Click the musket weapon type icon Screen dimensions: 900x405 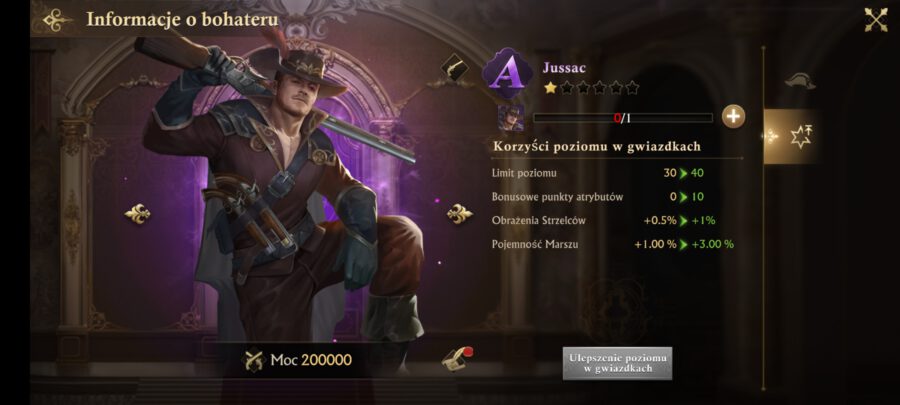tap(454, 68)
